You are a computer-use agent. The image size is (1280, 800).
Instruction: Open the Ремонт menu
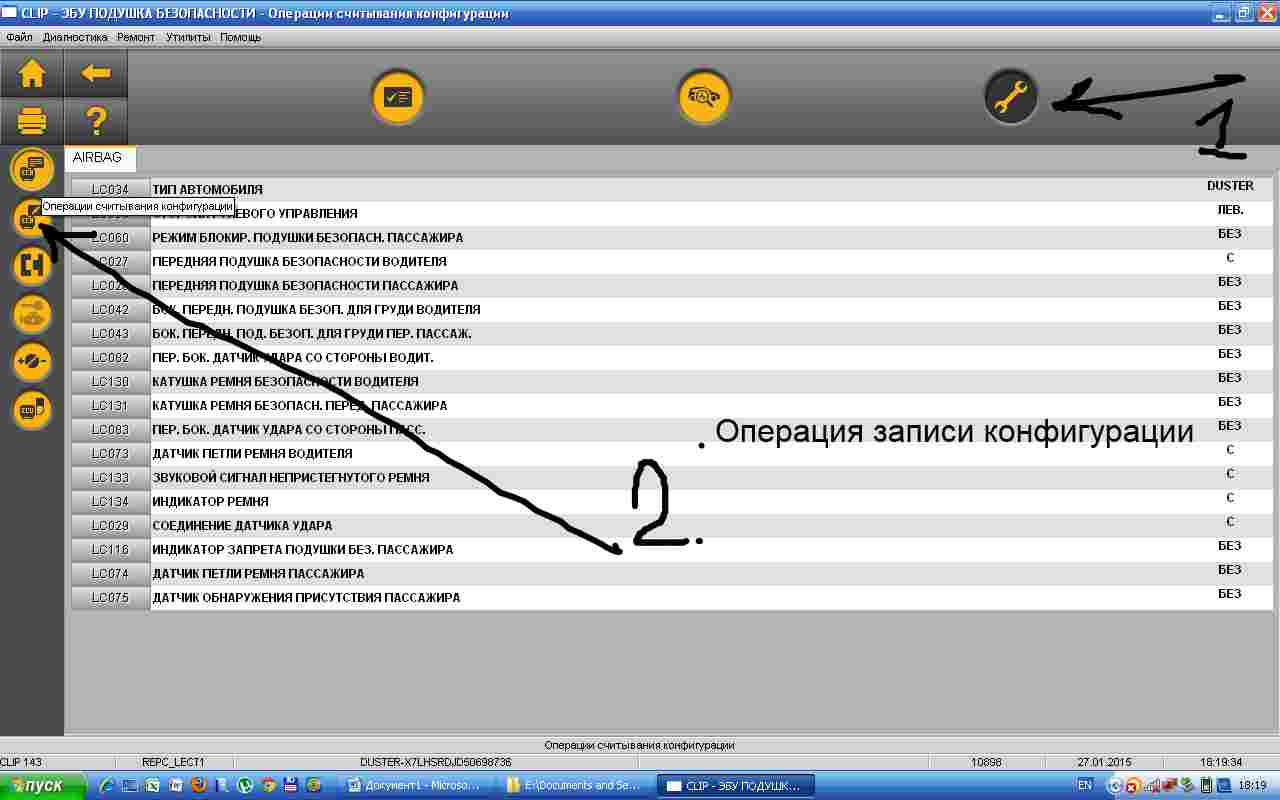pyautogui.click(x=136, y=37)
